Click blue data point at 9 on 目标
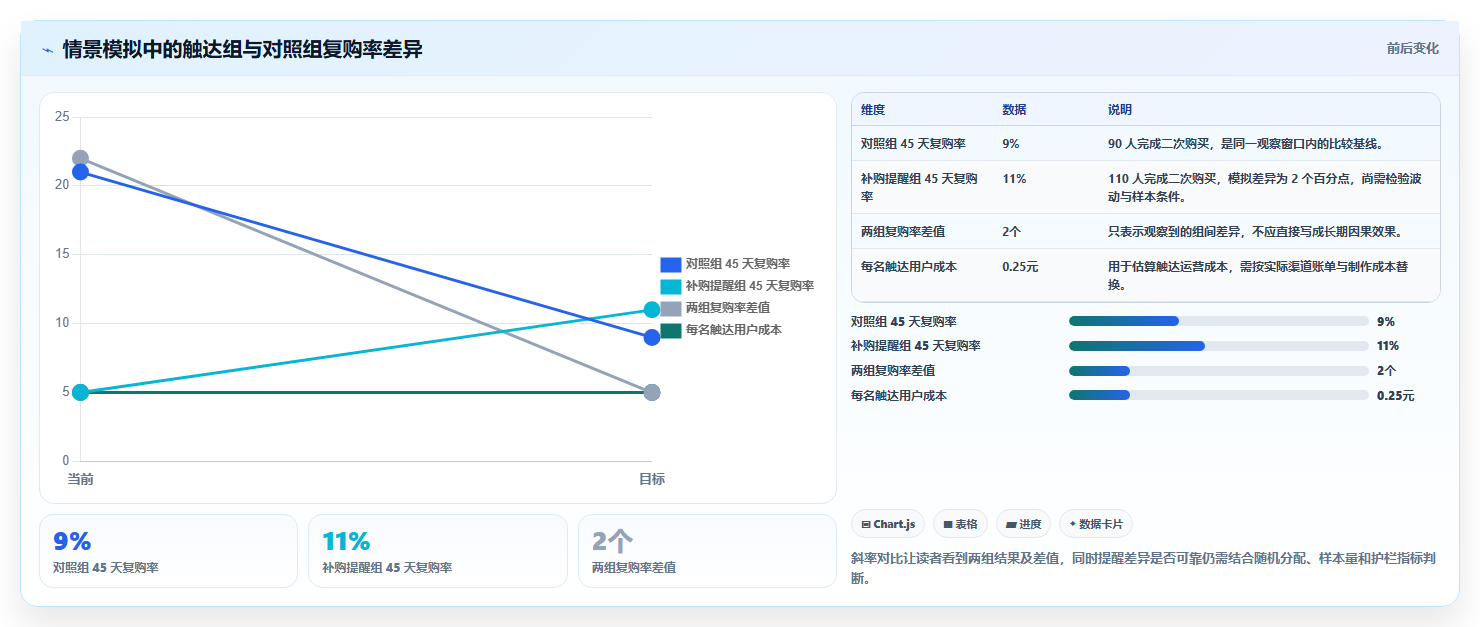Screen dimensions: 1480x627 pos(652,337)
